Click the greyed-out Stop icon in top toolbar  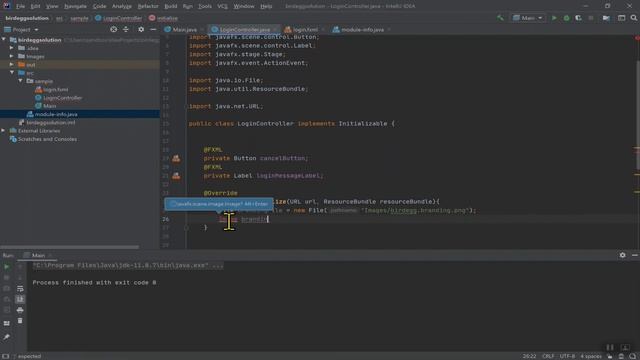591,18
